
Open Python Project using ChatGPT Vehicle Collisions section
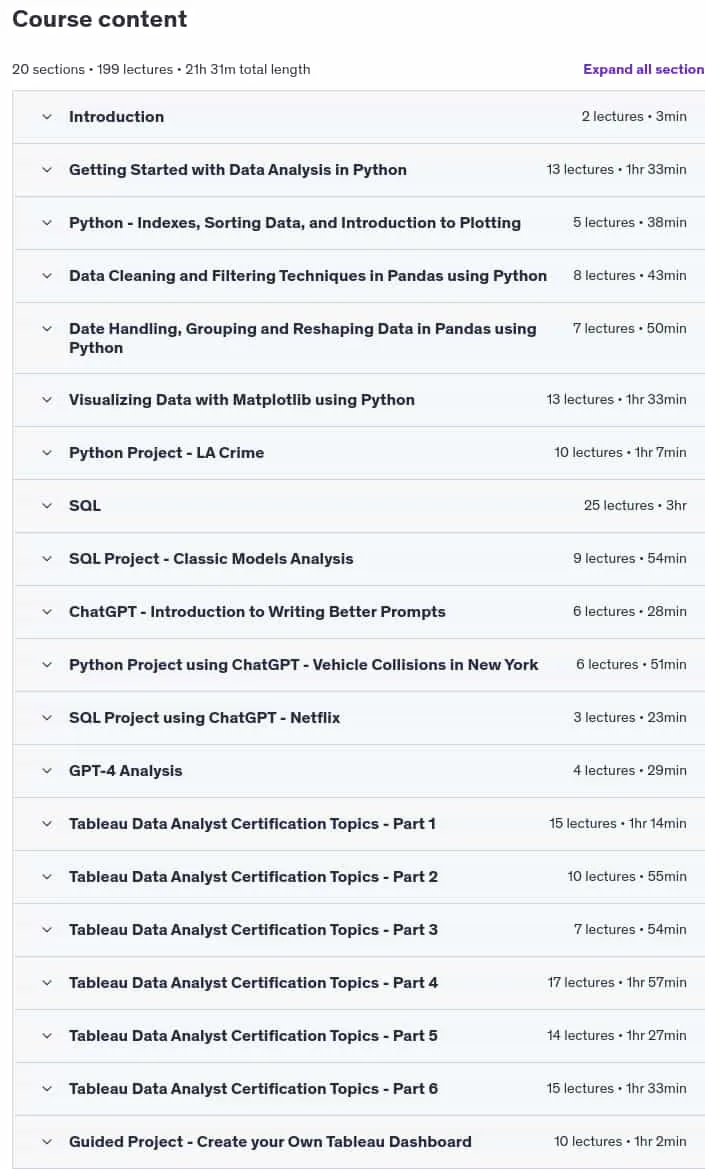click(359, 665)
